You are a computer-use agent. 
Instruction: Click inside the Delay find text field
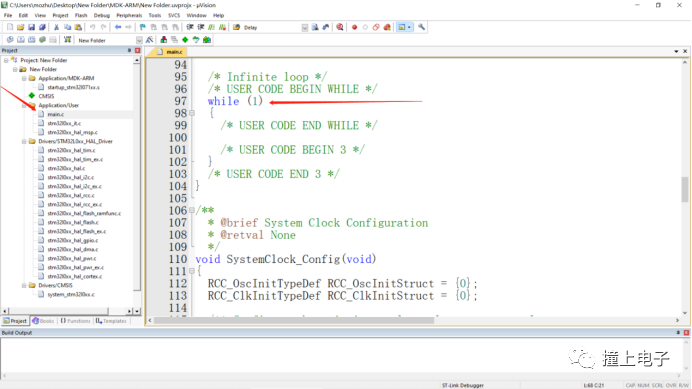click(271, 28)
